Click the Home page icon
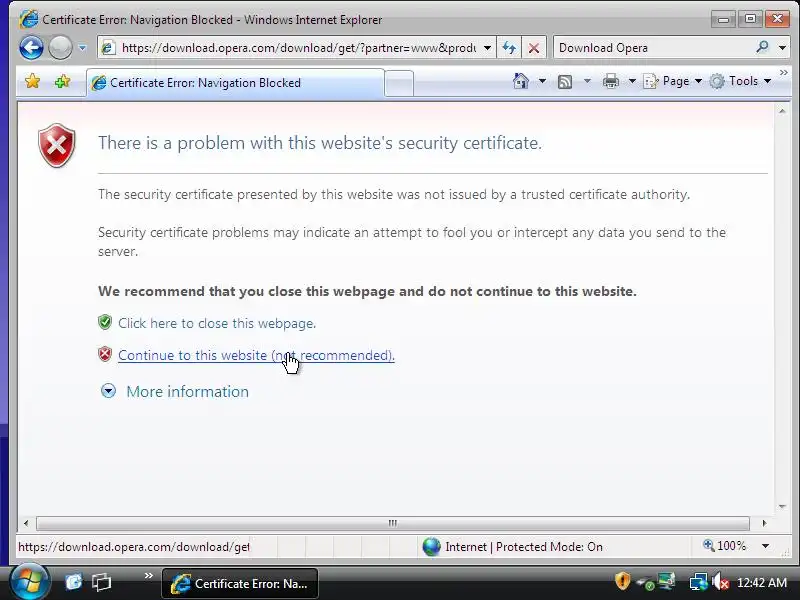800x600 pixels. 521,81
